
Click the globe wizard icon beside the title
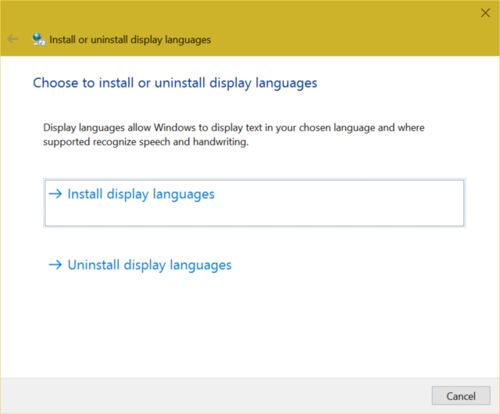tap(38, 39)
